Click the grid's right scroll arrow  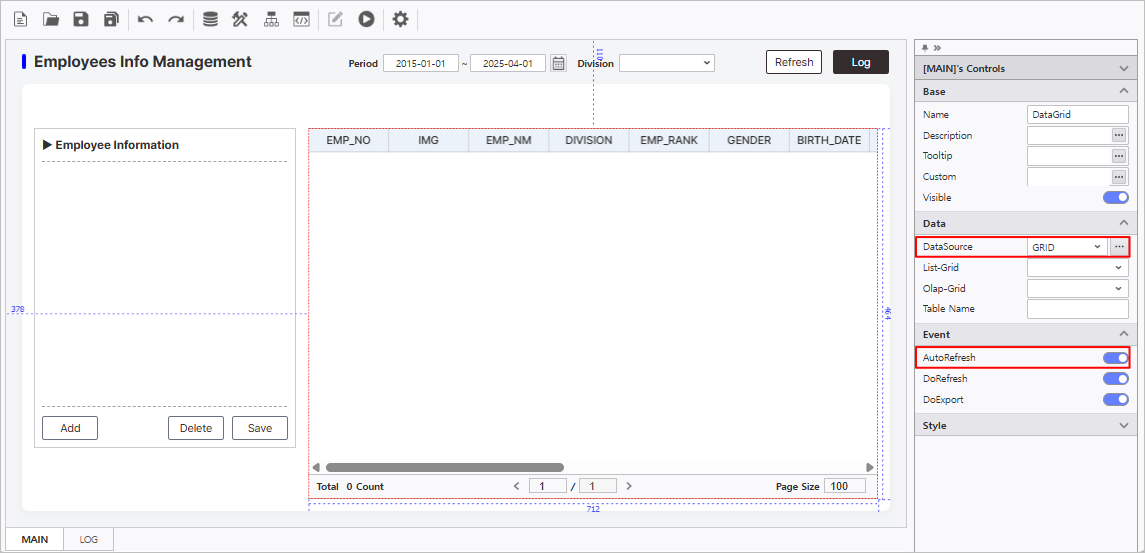[870, 468]
